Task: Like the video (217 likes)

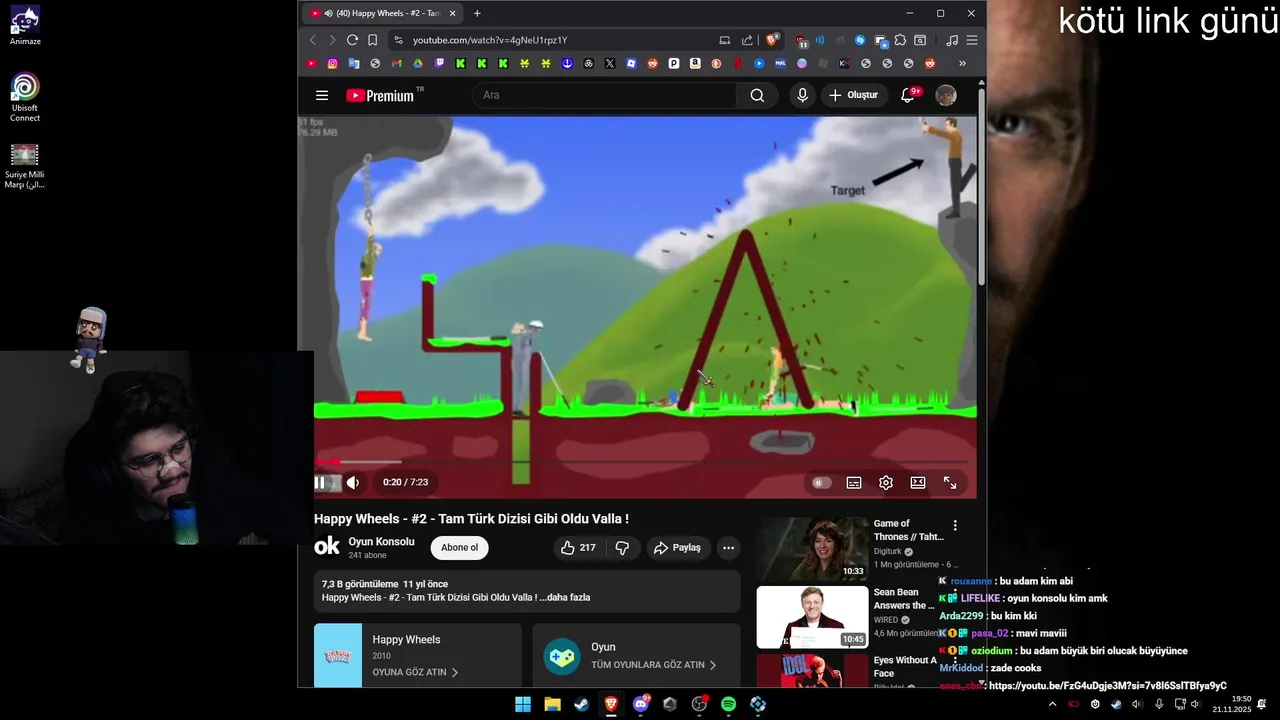Action: click(x=578, y=548)
